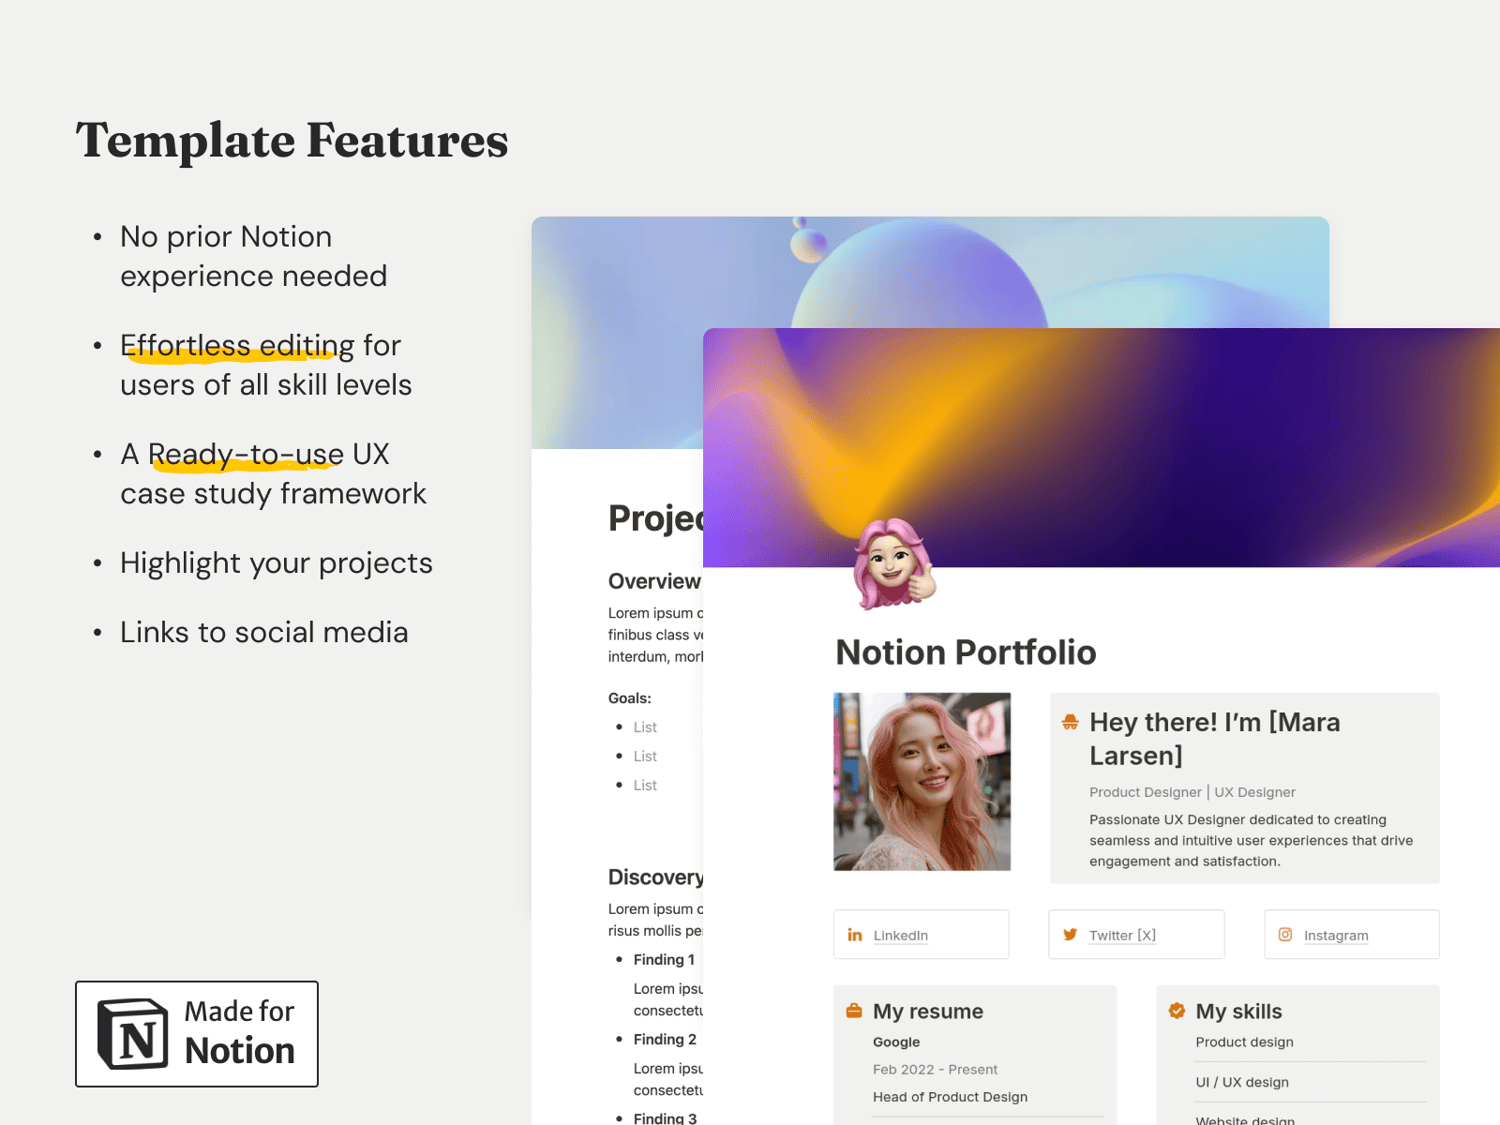Screen dimensions: 1500x1125
Task: Click the badge icon beside My skills
Action: [1177, 1011]
